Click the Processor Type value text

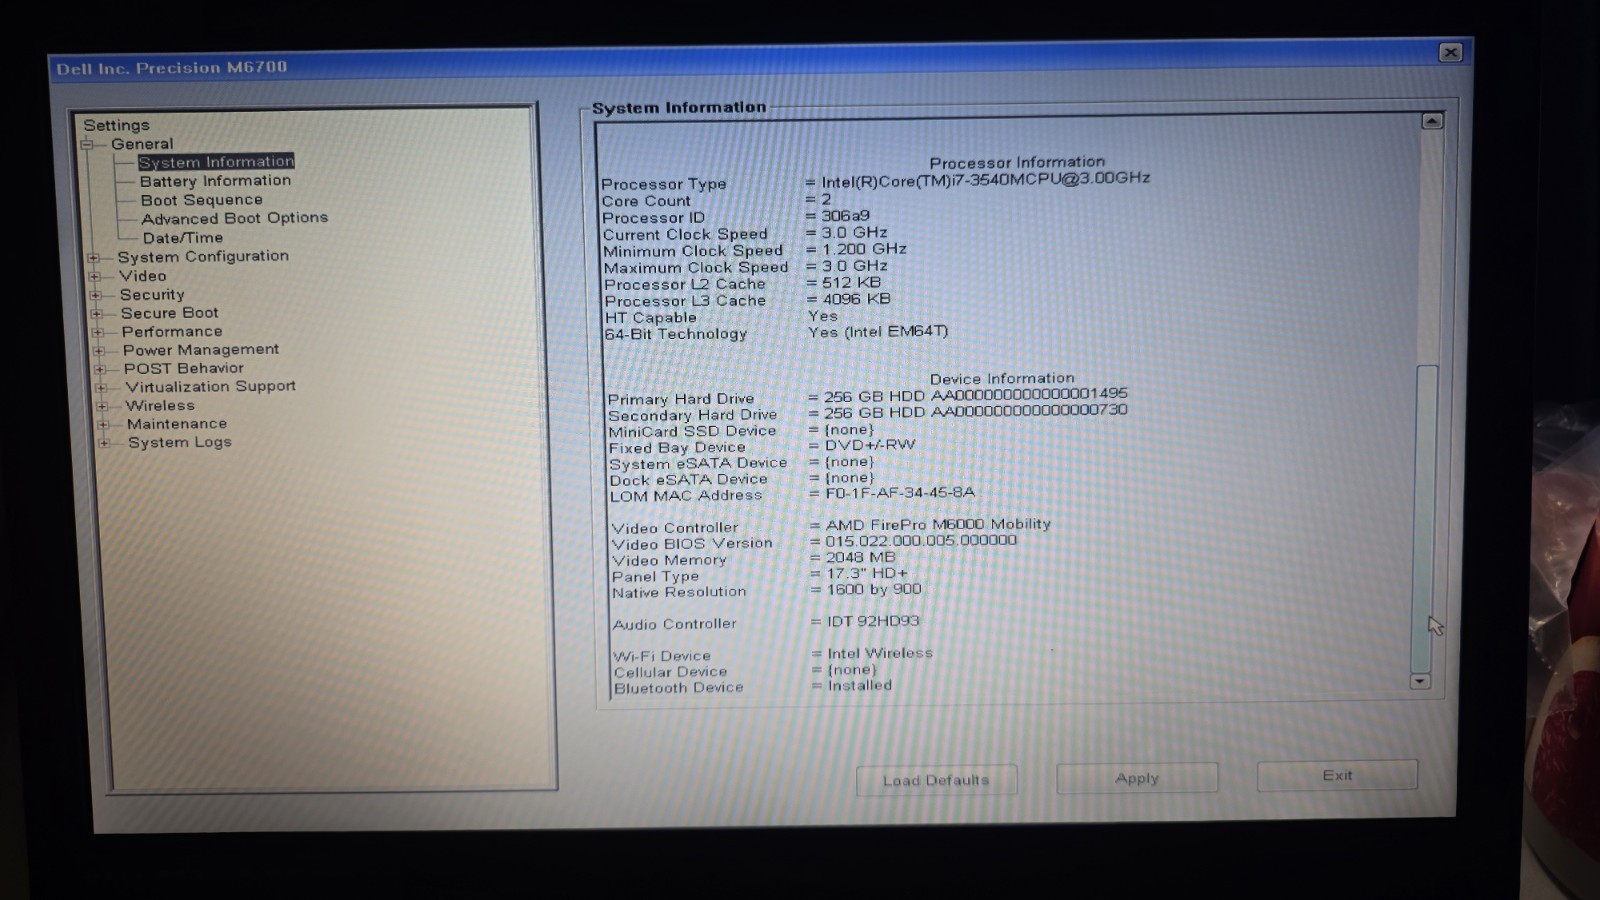coord(986,179)
